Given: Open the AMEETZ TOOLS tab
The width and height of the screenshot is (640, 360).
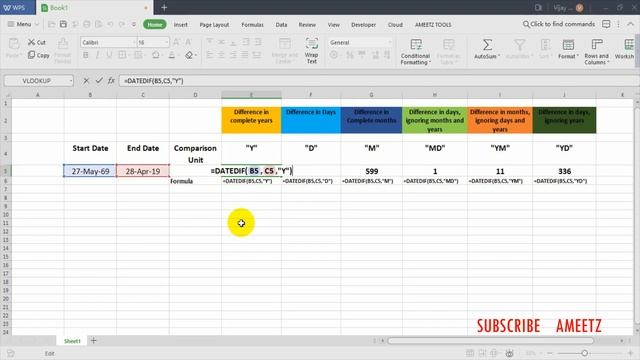Looking at the screenshot, I should 433,24.
